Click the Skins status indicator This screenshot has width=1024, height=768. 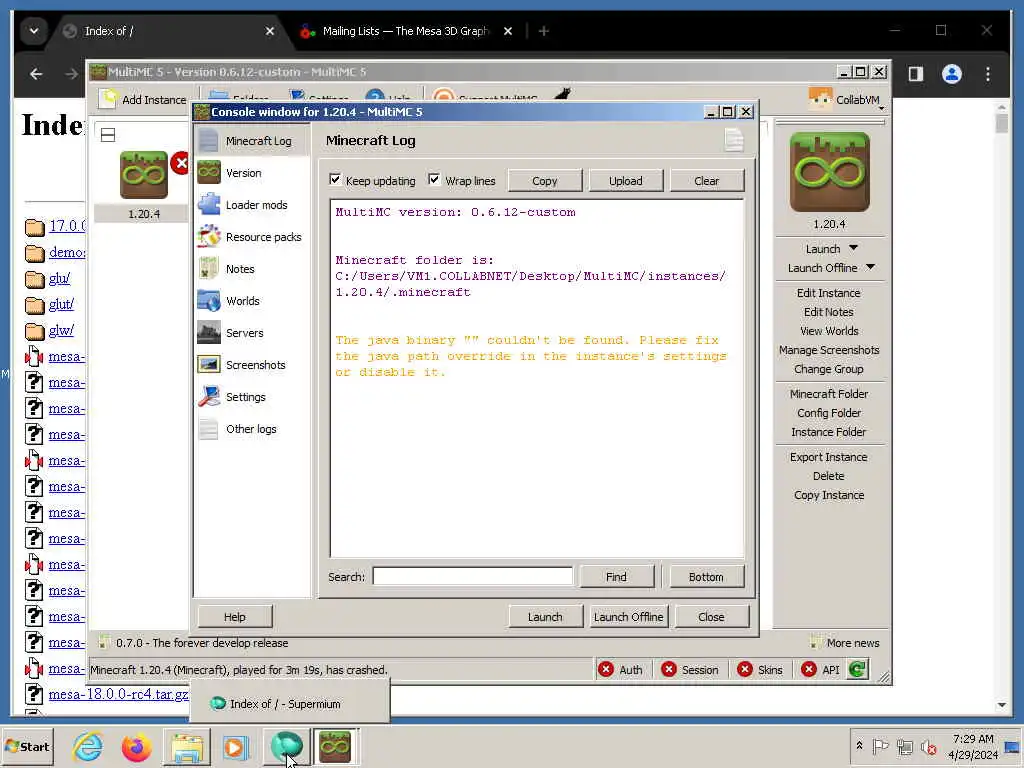760,669
